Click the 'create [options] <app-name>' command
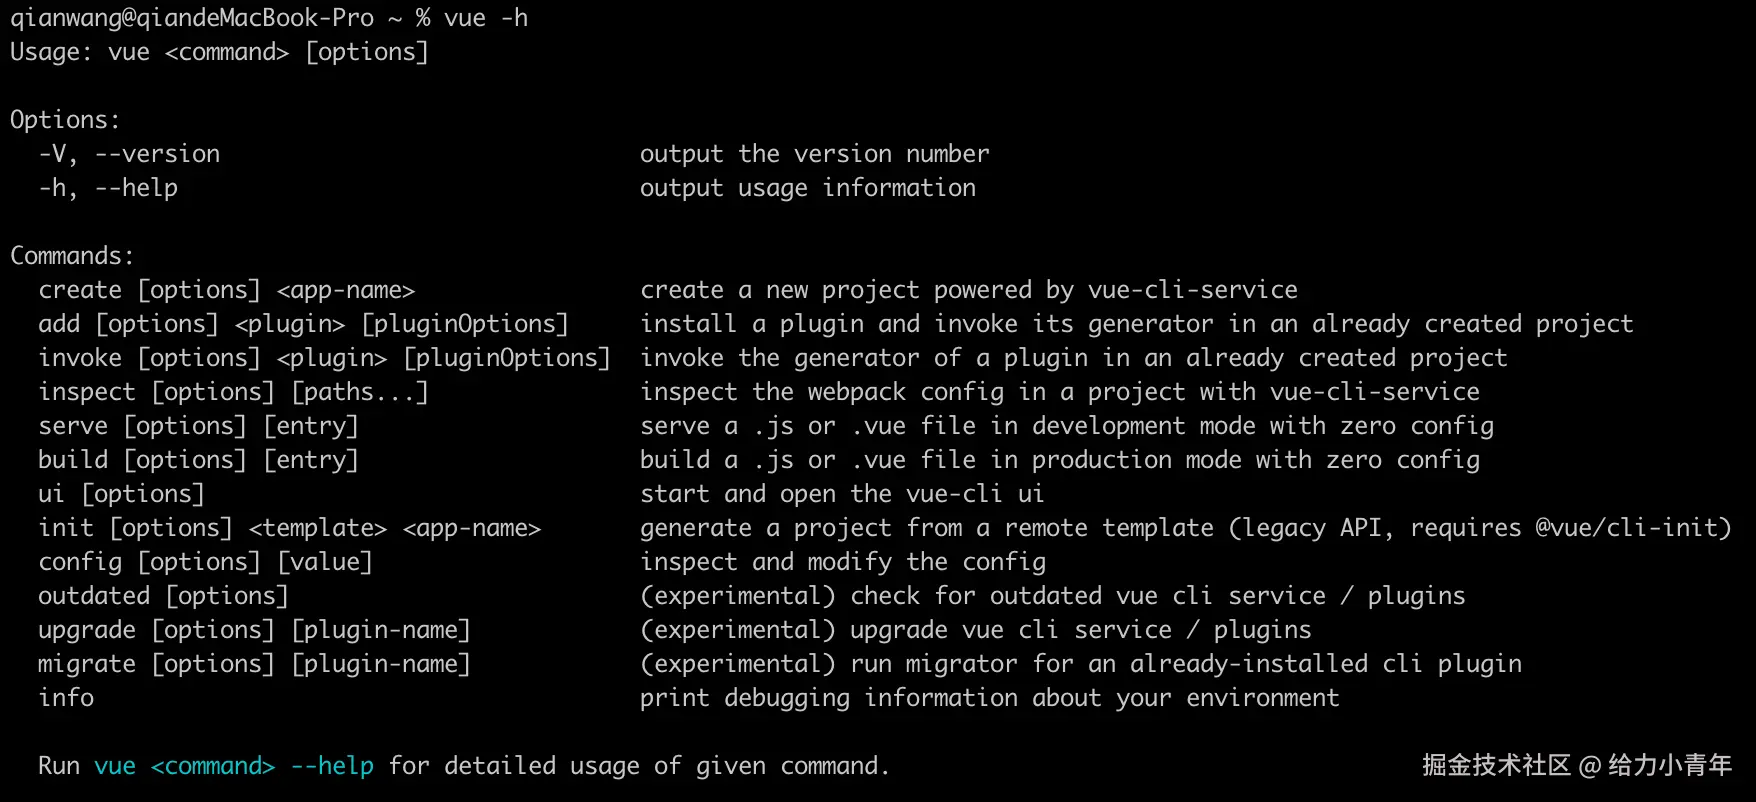This screenshot has width=1756, height=802. 226,290
